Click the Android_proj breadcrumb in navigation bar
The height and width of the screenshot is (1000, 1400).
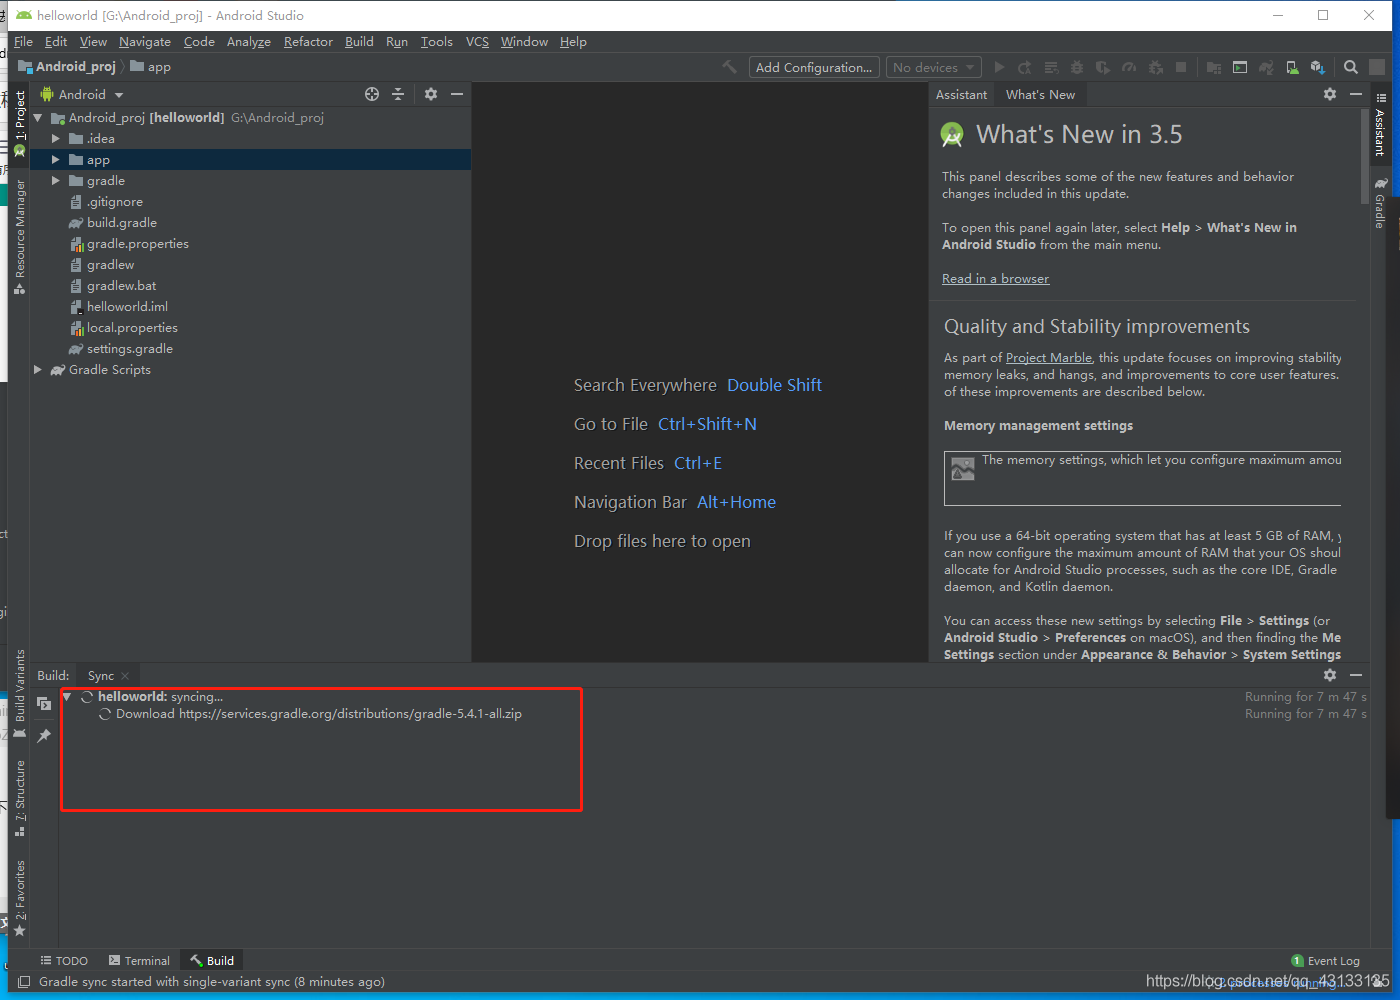click(67, 67)
